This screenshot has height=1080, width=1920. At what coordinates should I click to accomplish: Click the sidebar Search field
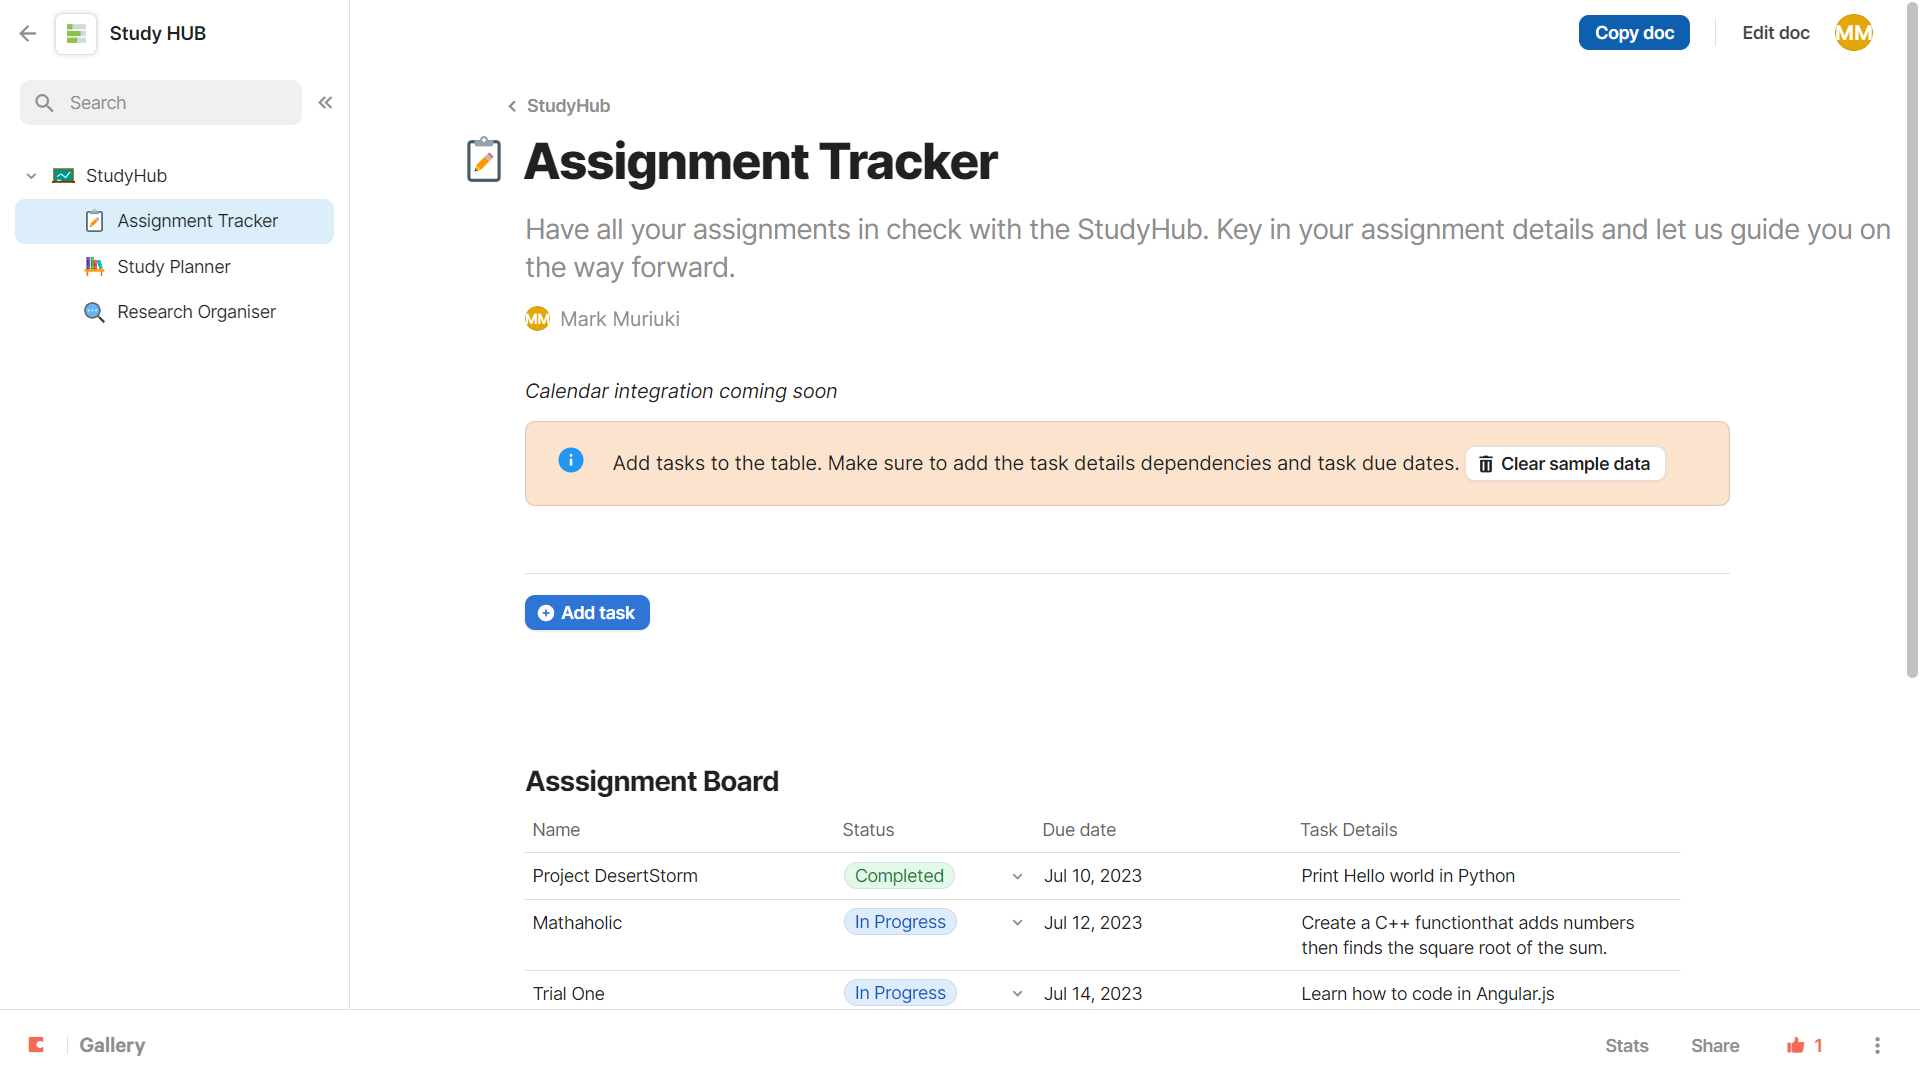tap(160, 103)
